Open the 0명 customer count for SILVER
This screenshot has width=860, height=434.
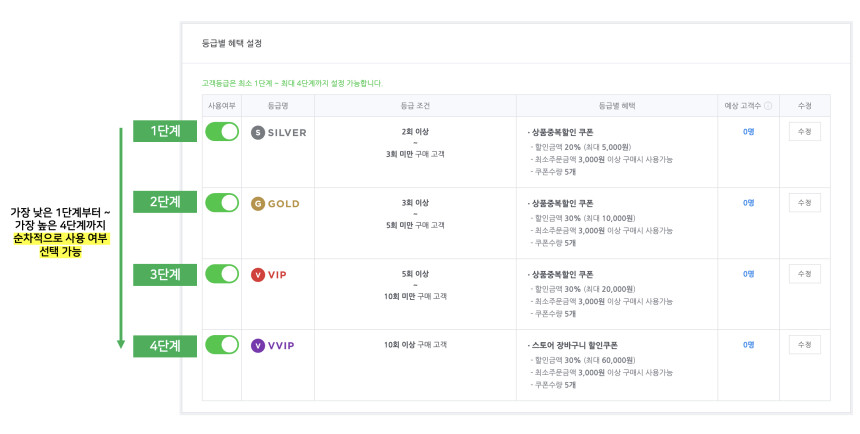pos(749,132)
